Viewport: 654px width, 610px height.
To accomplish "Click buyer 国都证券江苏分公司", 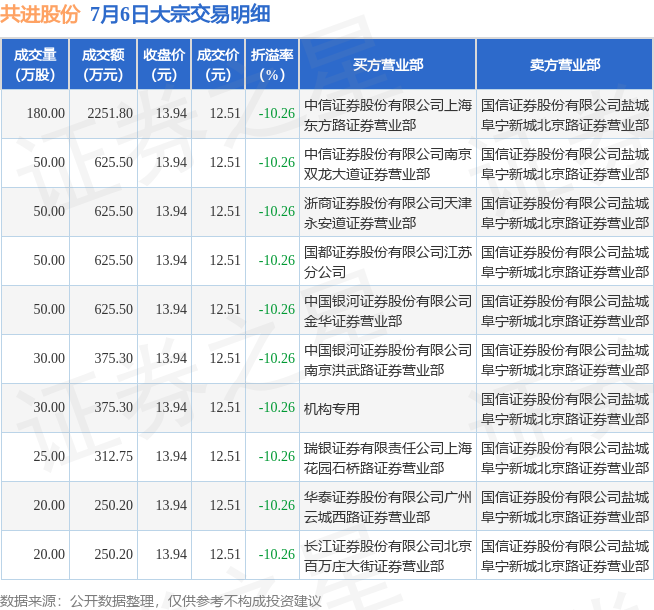I will (x=387, y=262).
